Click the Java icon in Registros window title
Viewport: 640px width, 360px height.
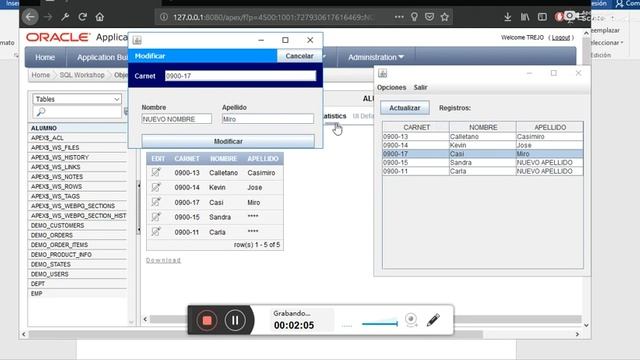coord(382,73)
